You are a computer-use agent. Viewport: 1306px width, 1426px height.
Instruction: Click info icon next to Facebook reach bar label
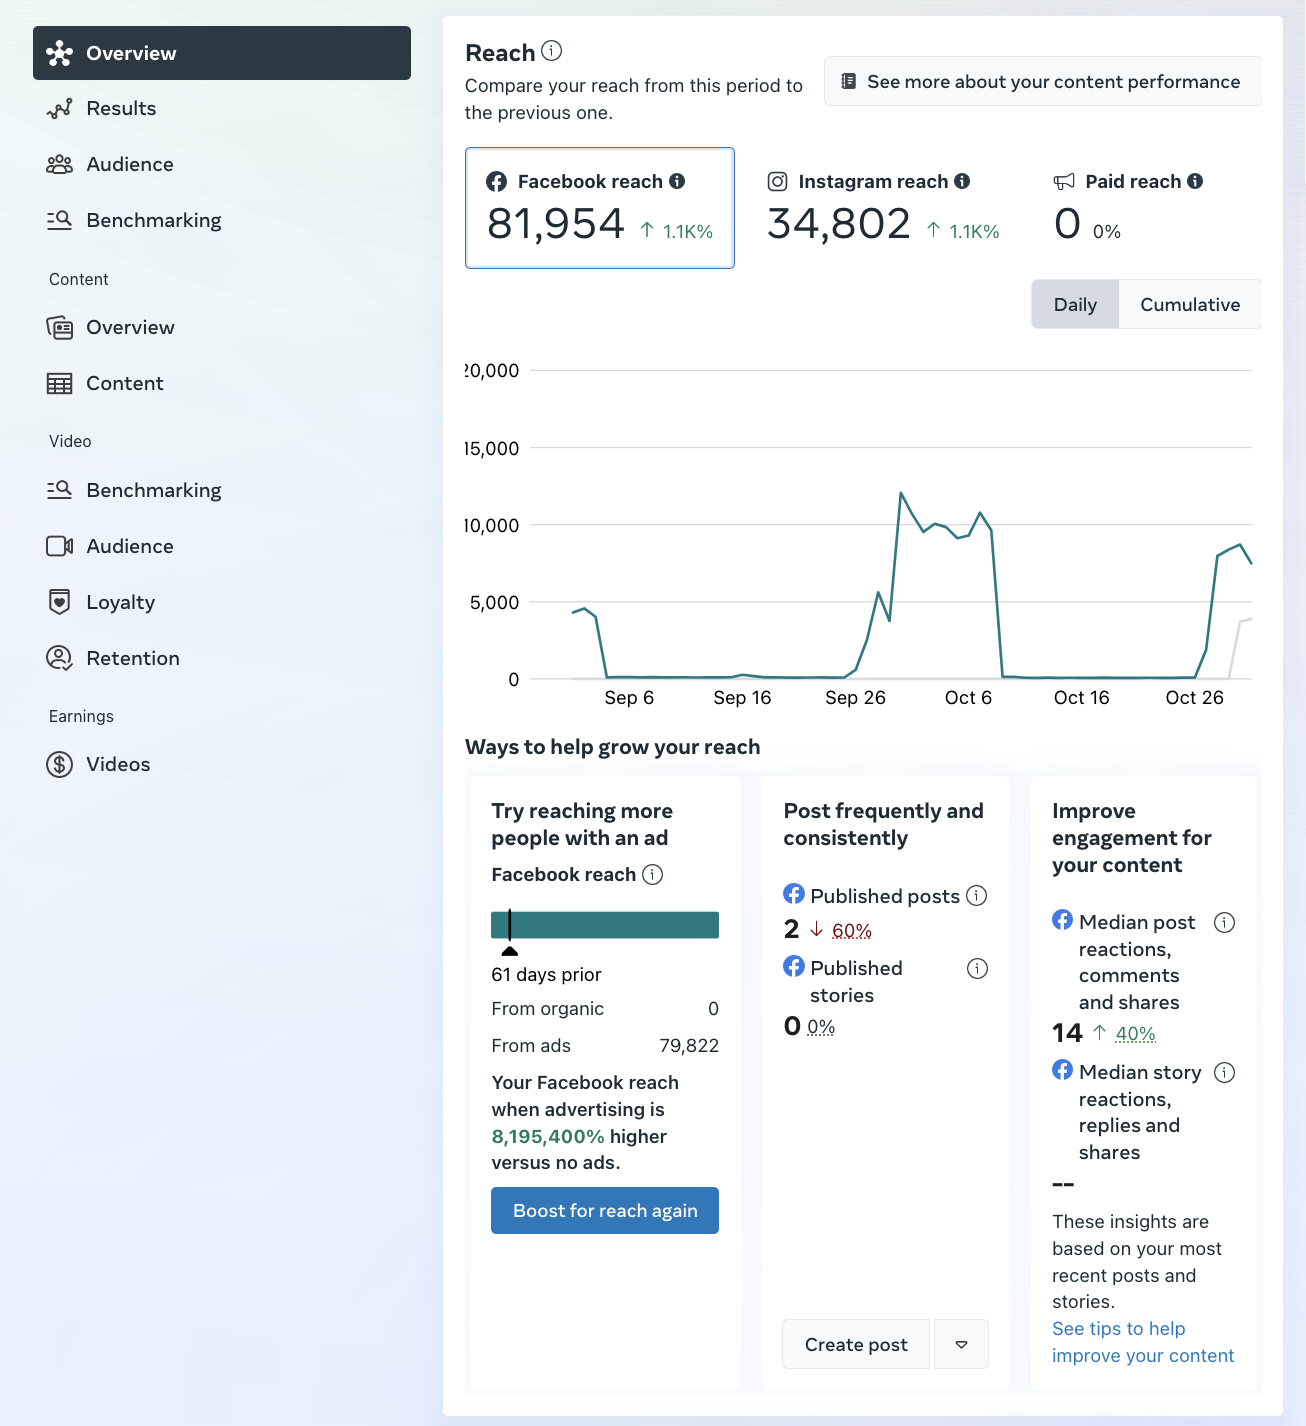[652, 874]
